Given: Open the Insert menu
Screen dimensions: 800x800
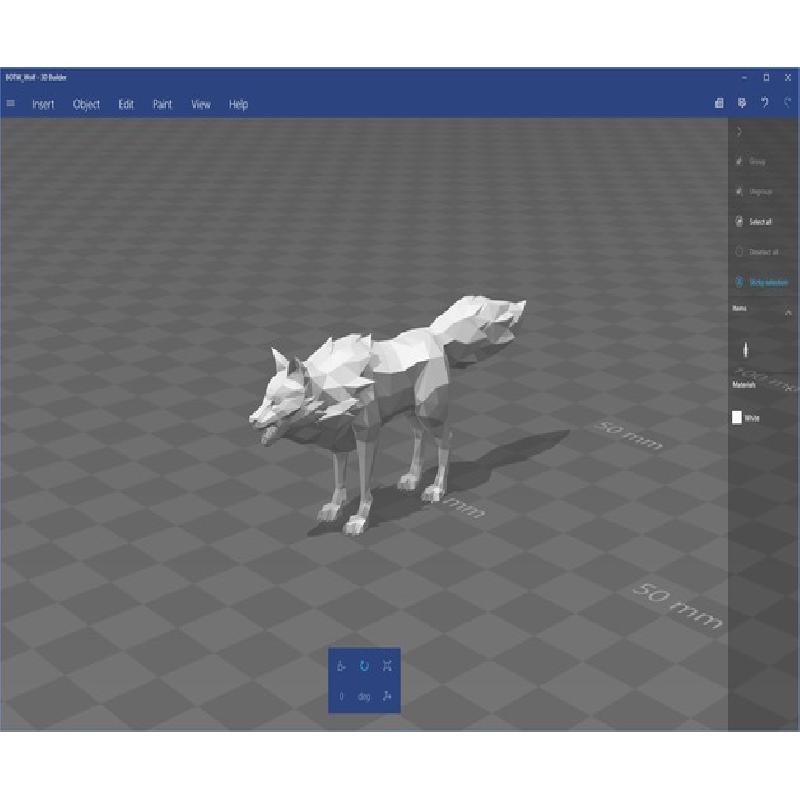Looking at the screenshot, I should pos(43,105).
